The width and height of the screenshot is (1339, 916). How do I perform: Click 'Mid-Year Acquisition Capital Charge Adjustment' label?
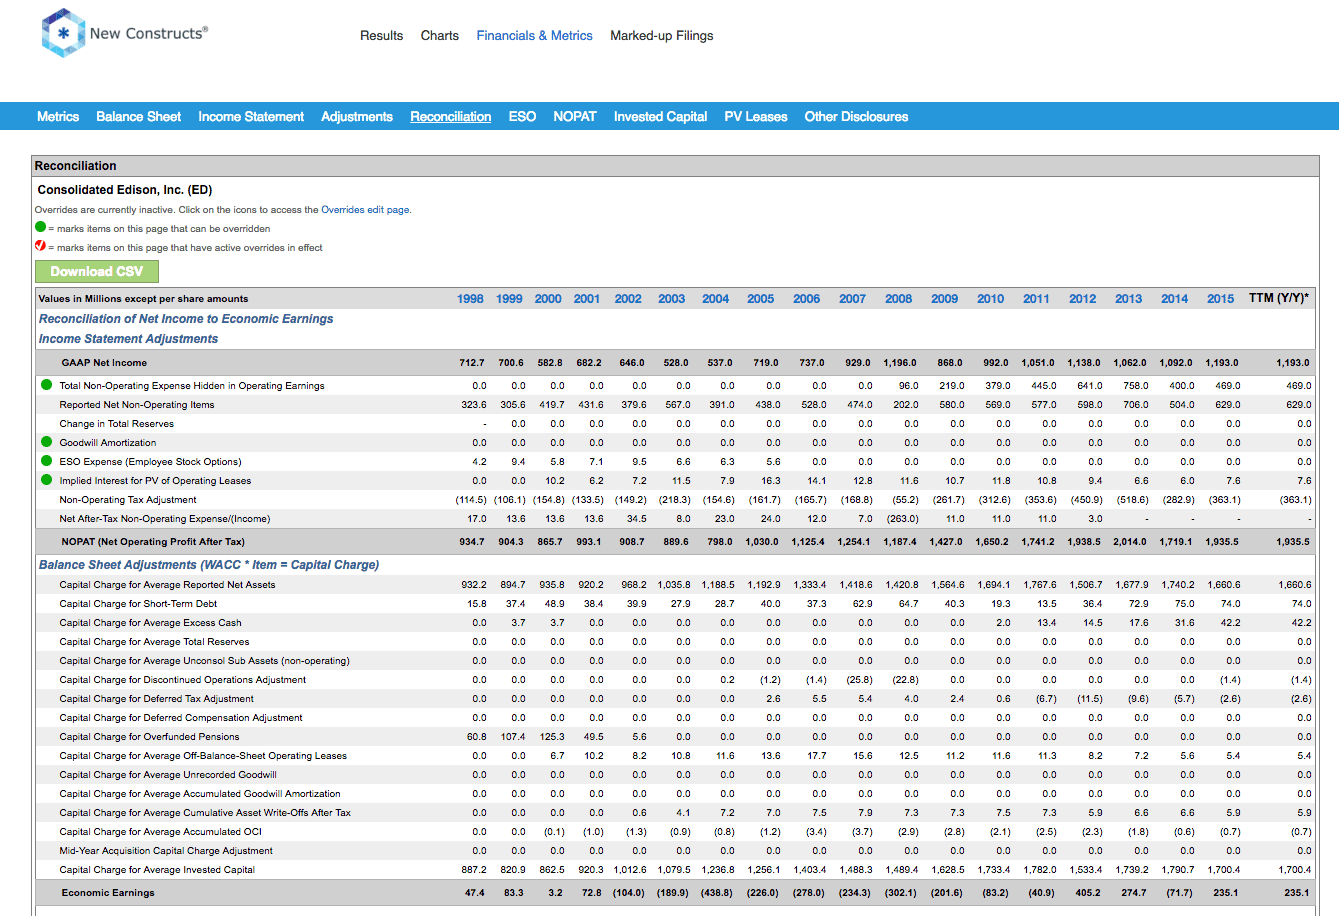[x=166, y=850]
